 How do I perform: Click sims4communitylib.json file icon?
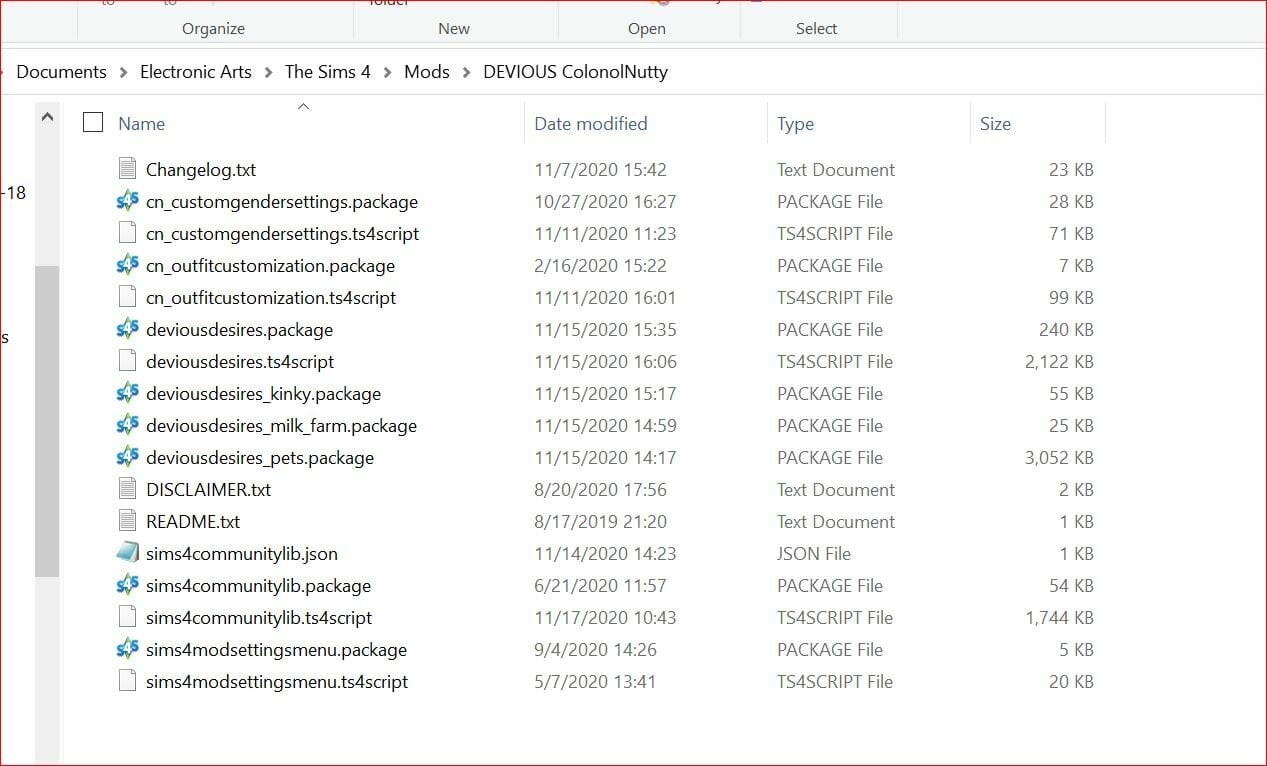point(127,553)
